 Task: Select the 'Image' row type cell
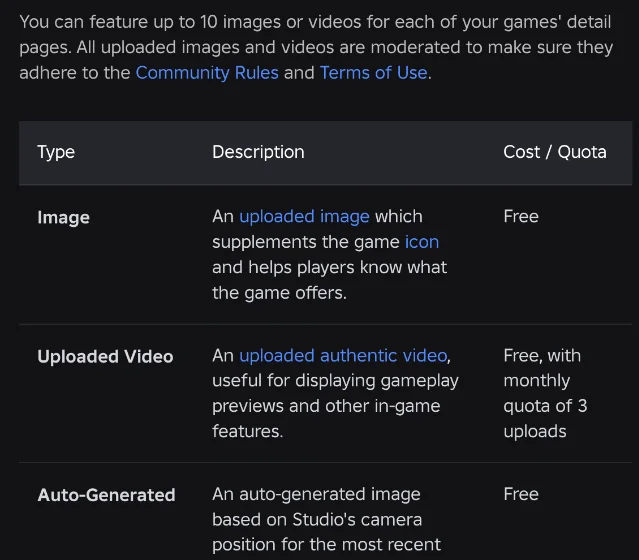pos(64,218)
